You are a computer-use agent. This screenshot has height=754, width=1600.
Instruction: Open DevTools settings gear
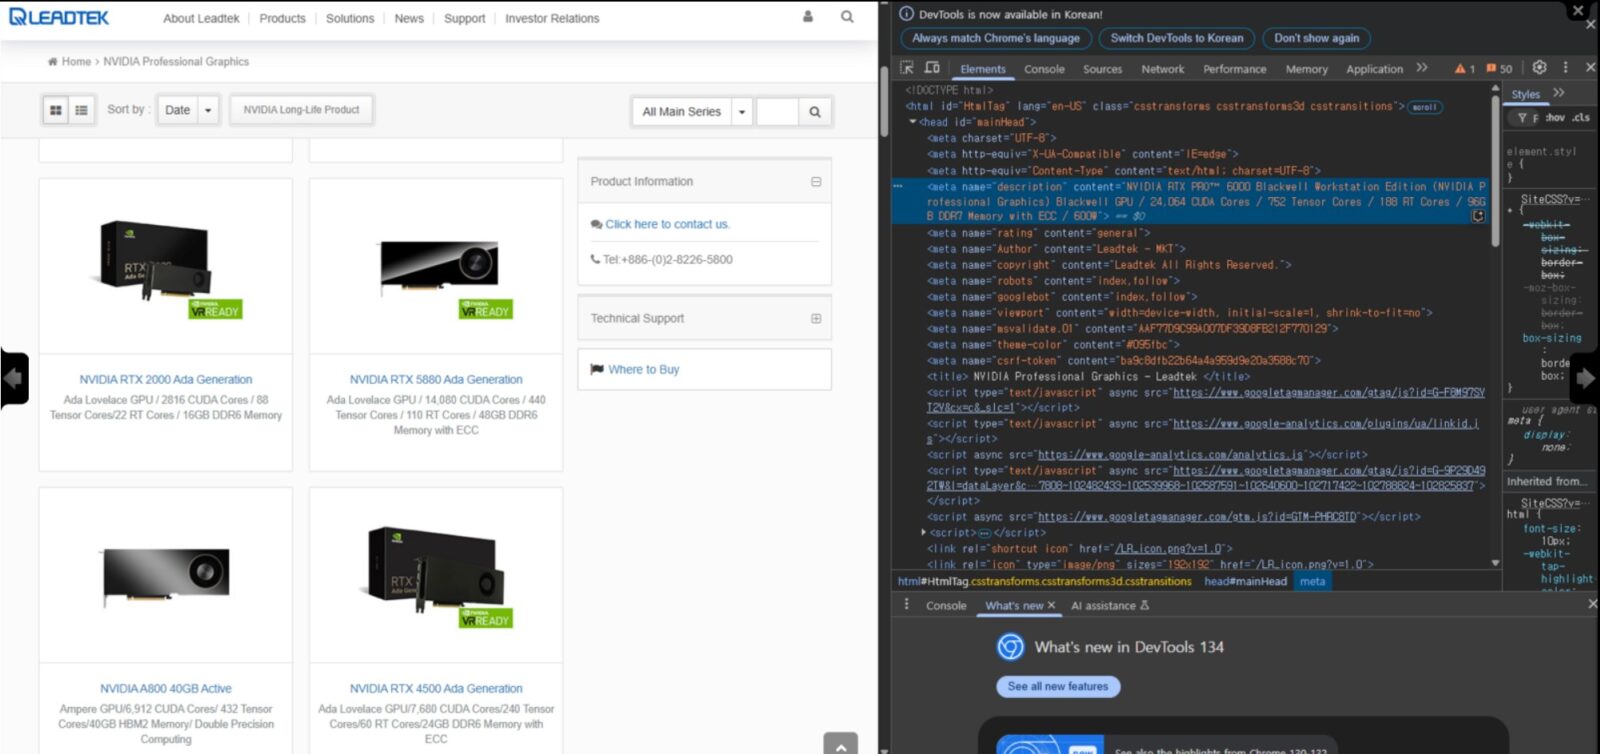tap(1539, 68)
